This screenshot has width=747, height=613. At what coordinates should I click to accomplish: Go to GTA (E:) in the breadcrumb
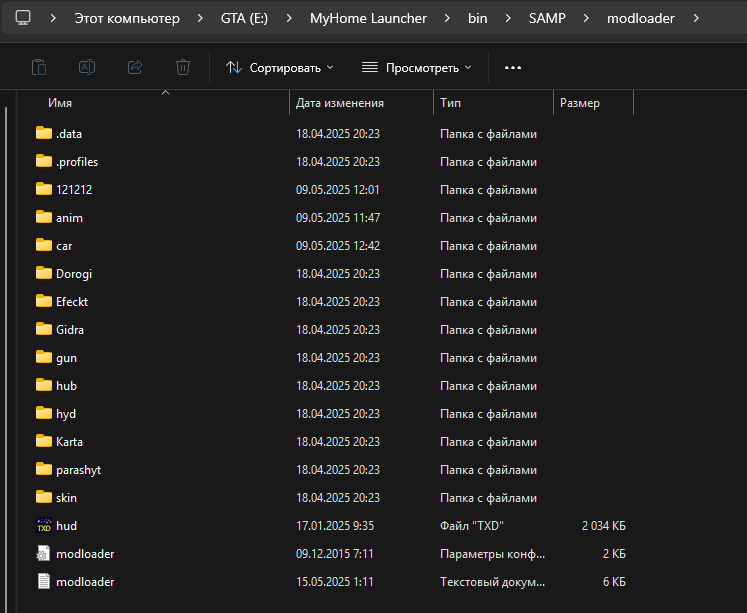click(x=244, y=18)
